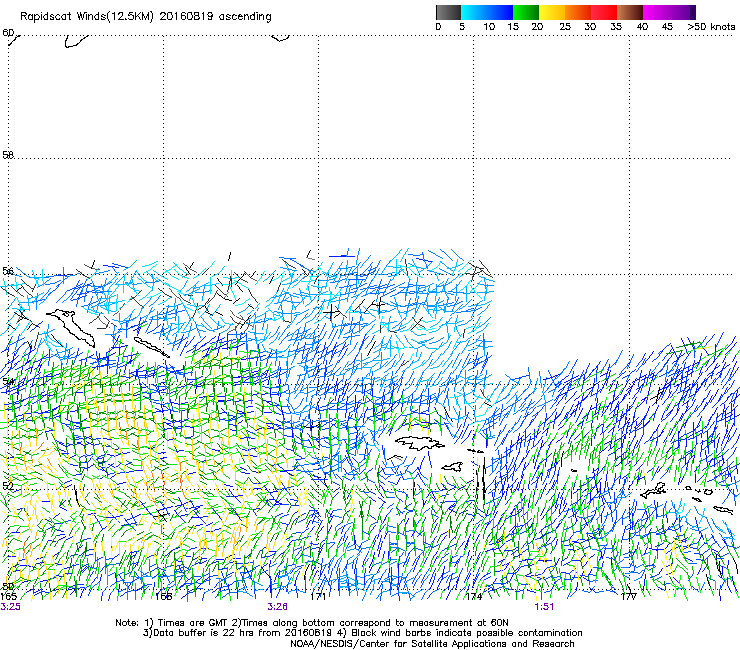Viewport: 740px width, 650px height.
Task: Click the '>50 knots' legend label
Action: 711,27
